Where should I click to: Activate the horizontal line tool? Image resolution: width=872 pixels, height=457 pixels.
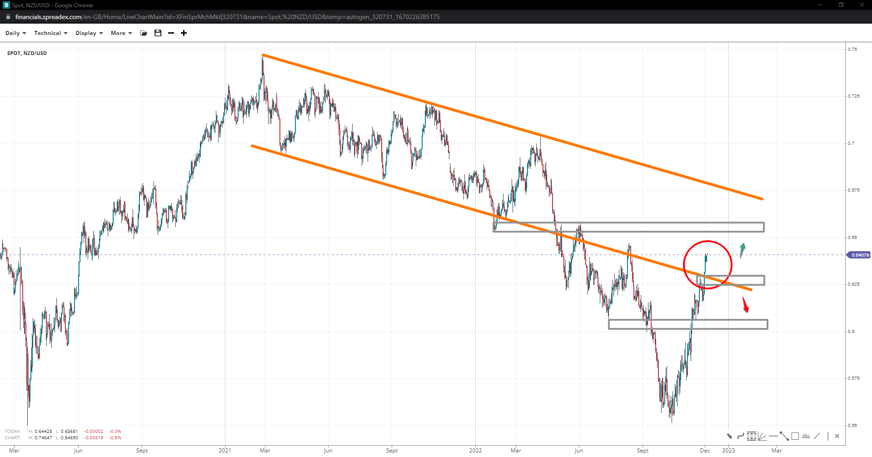click(773, 436)
